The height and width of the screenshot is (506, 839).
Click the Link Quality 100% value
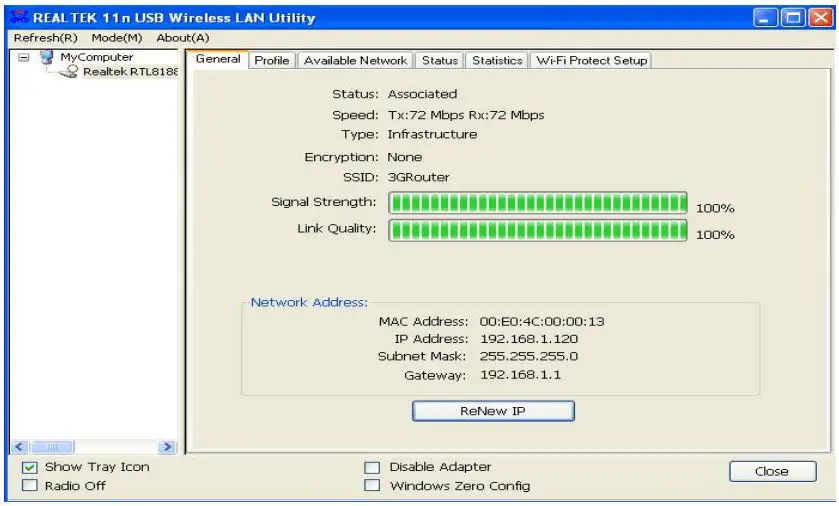point(715,235)
